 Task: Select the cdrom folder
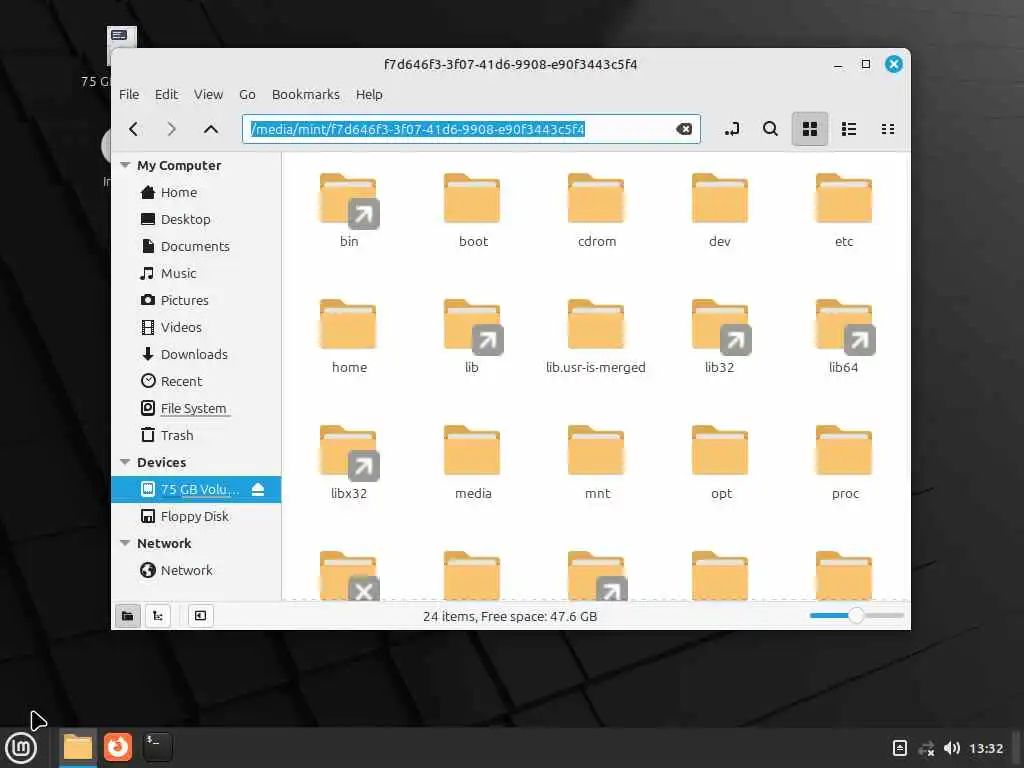(596, 210)
